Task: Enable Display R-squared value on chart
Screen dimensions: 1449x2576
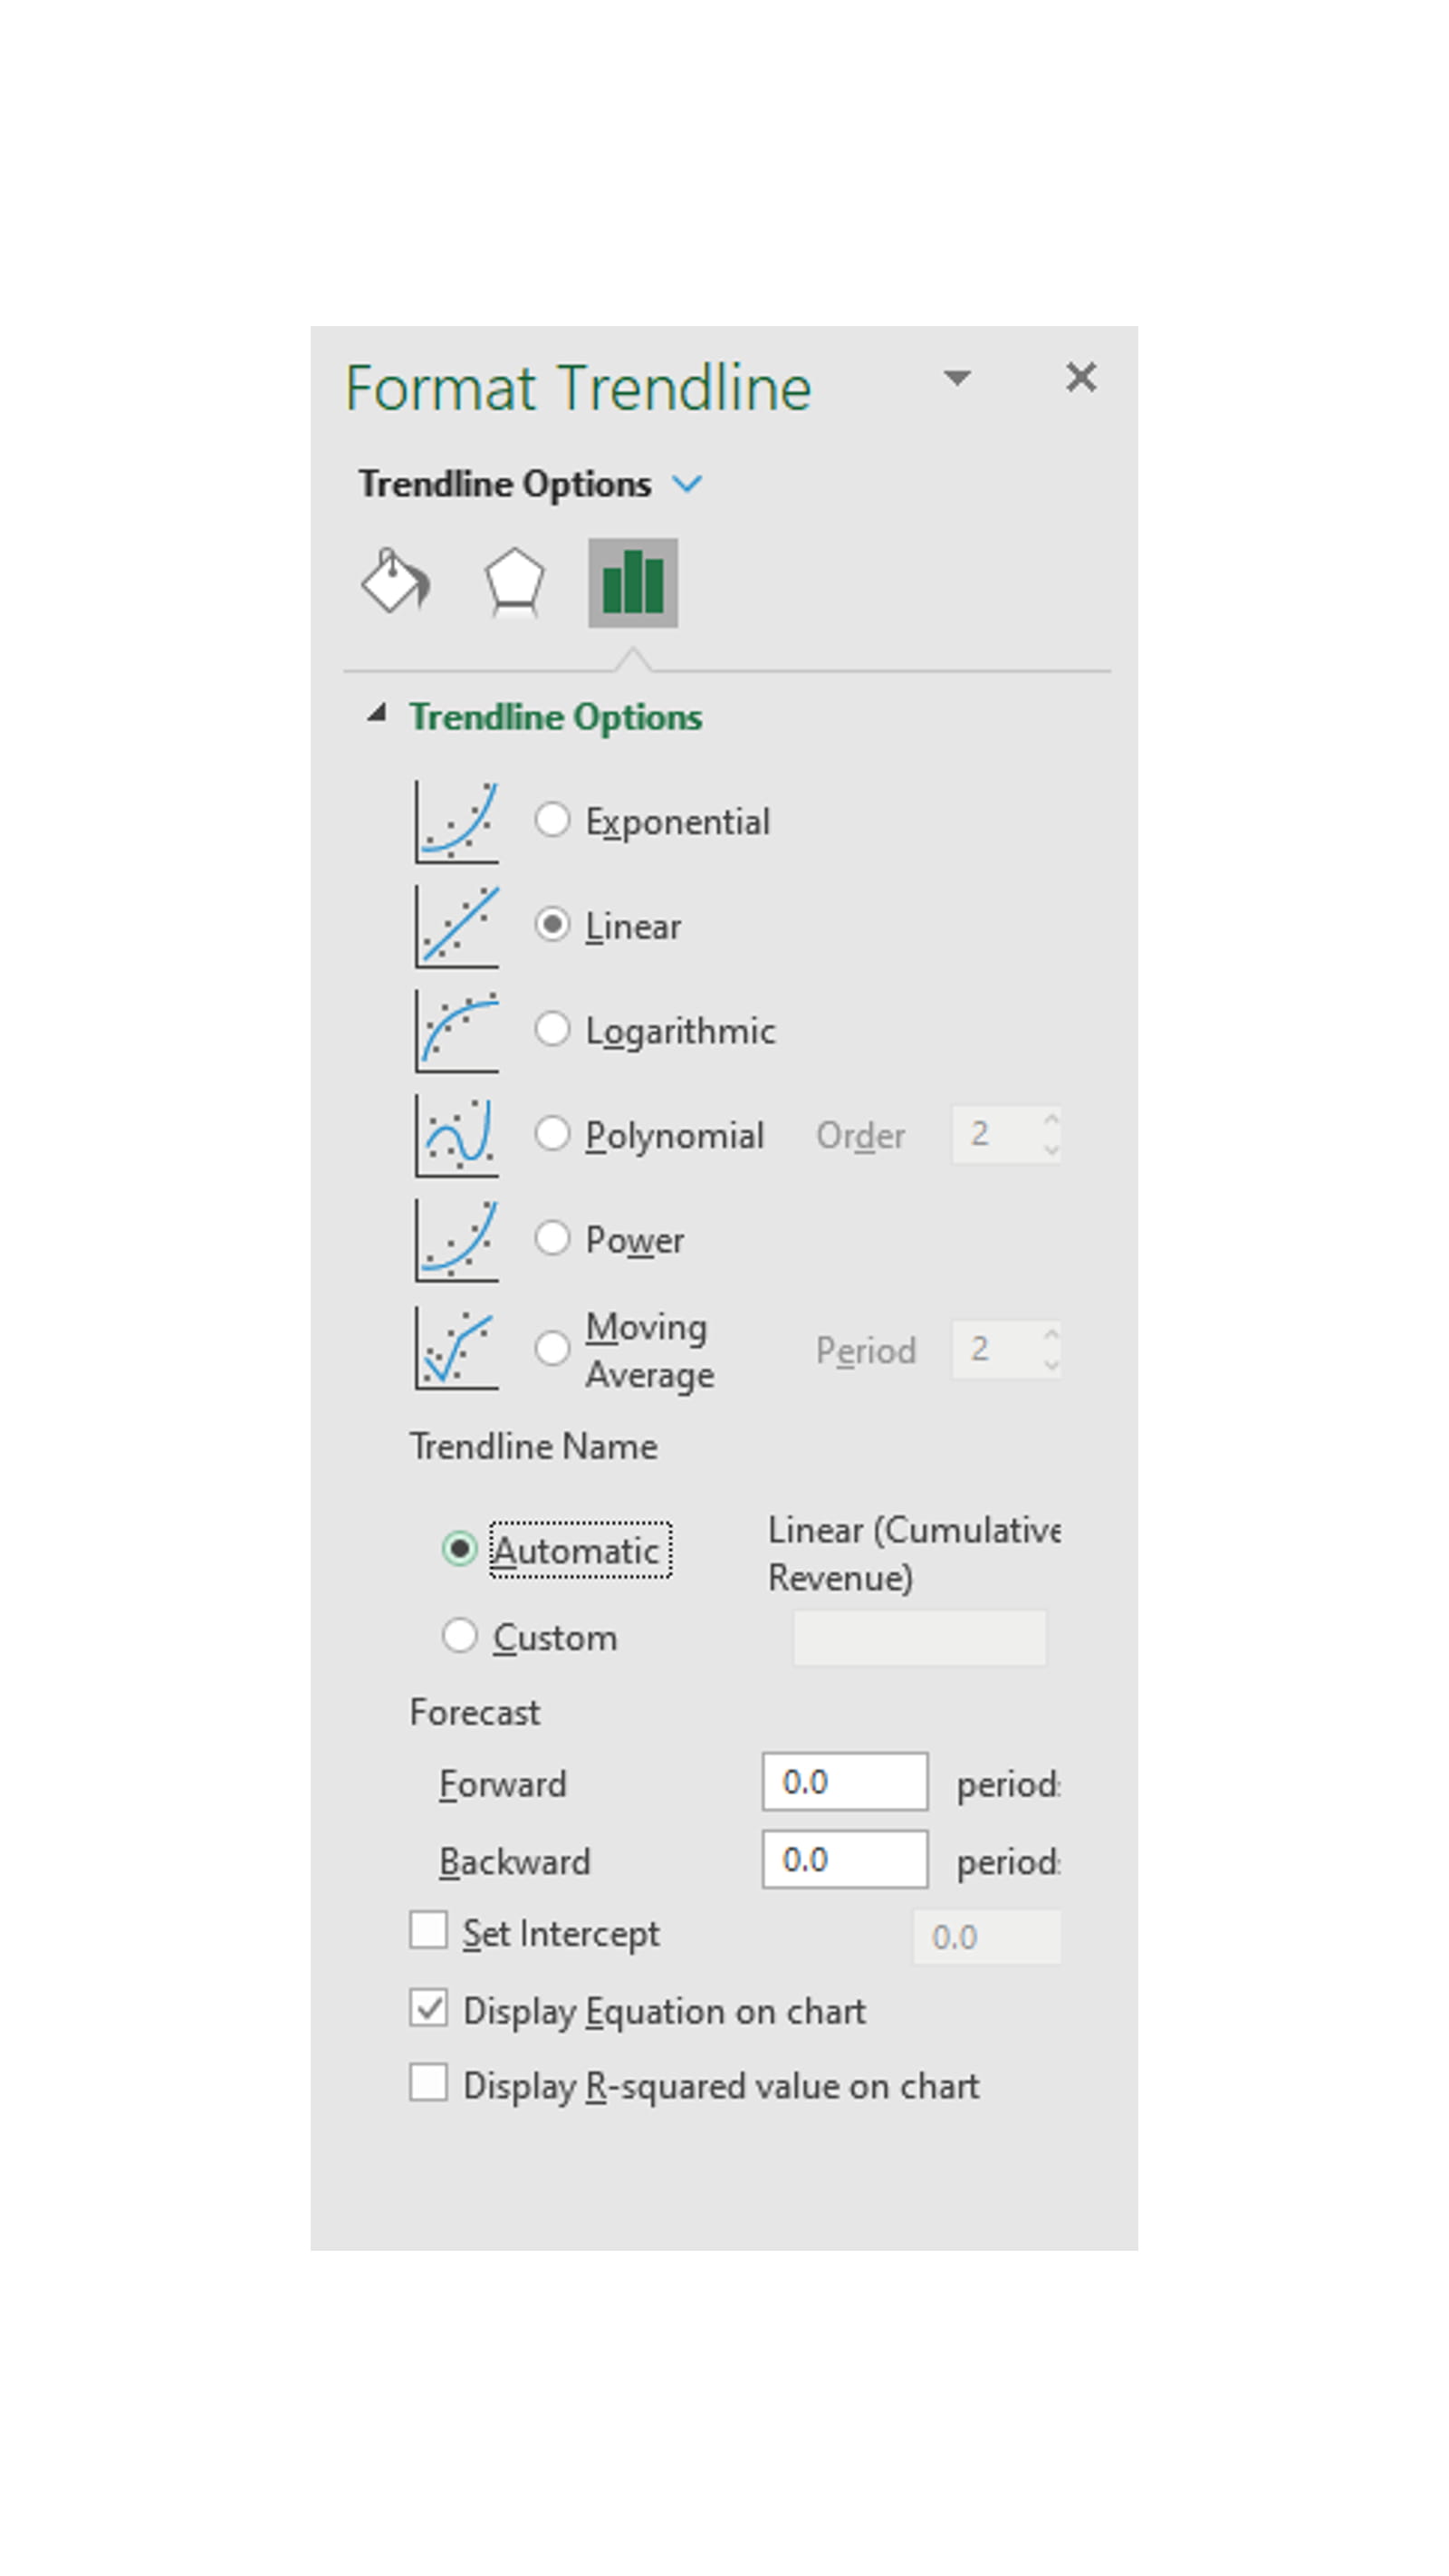Action: click(429, 2084)
